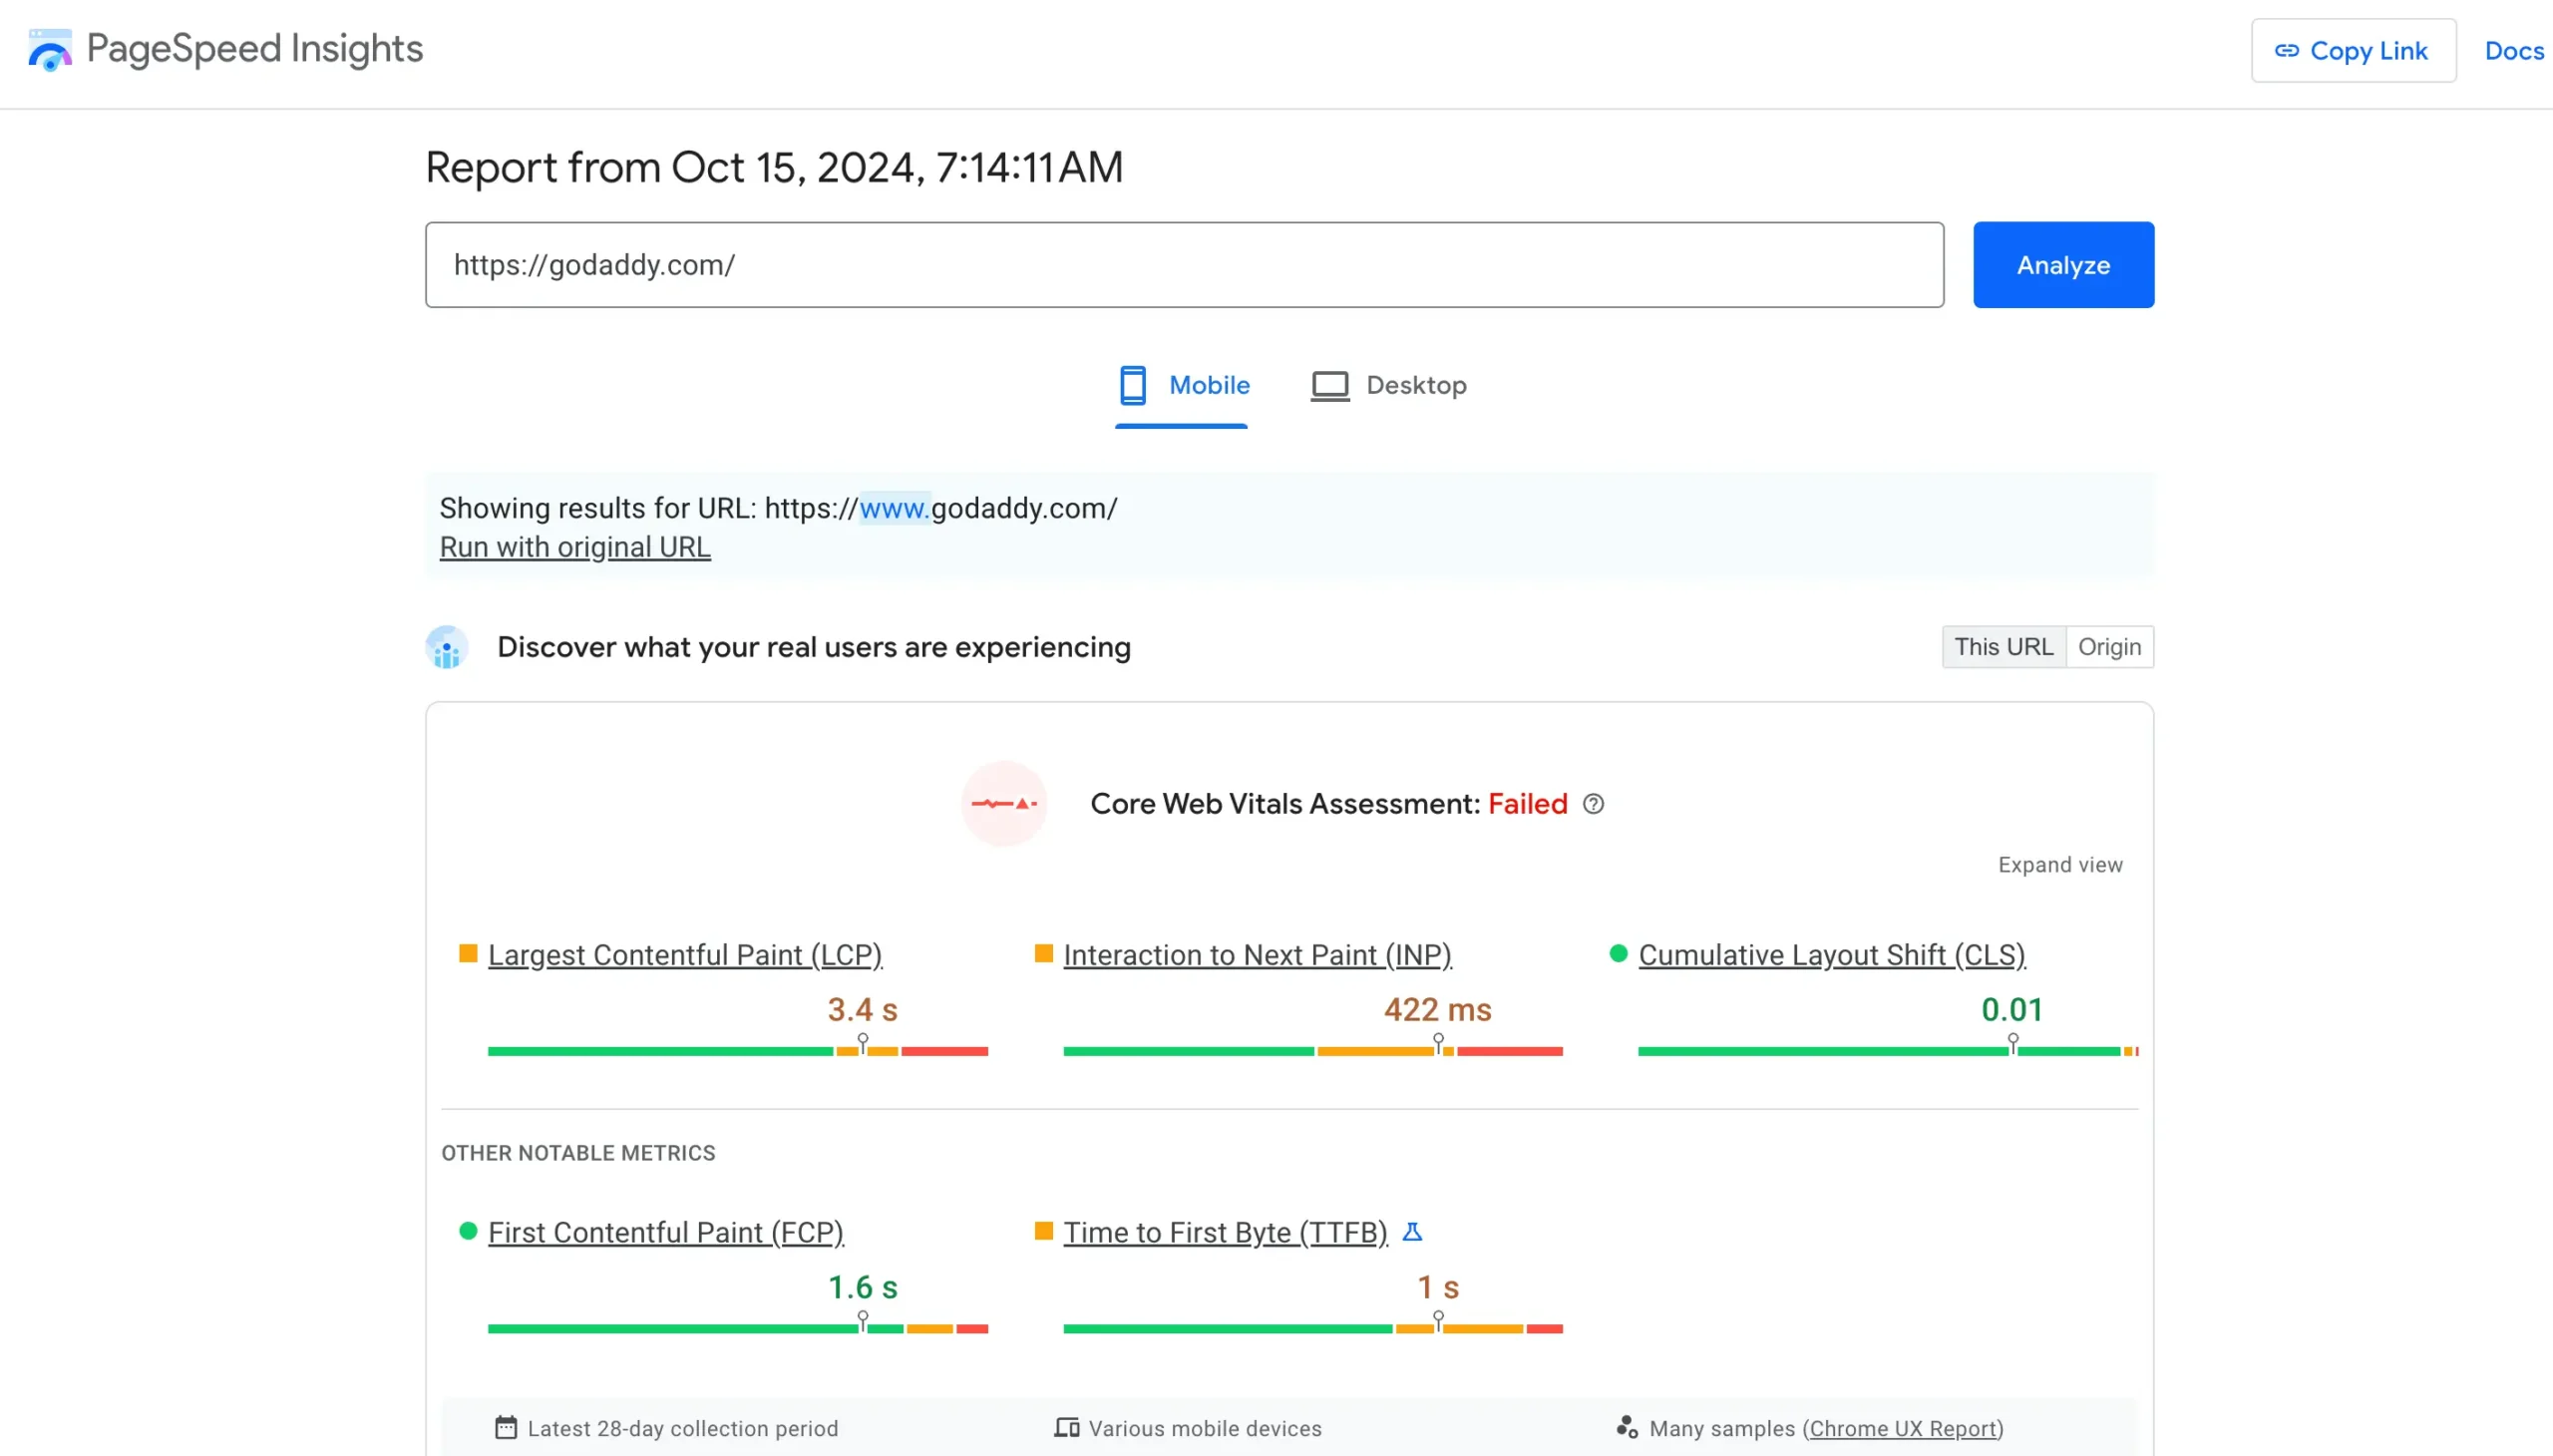Image resolution: width=2553 pixels, height=1456 pixels.
Task: Click the Report from Oct 15, 2024 heading
Action: [x=774, y=167]
